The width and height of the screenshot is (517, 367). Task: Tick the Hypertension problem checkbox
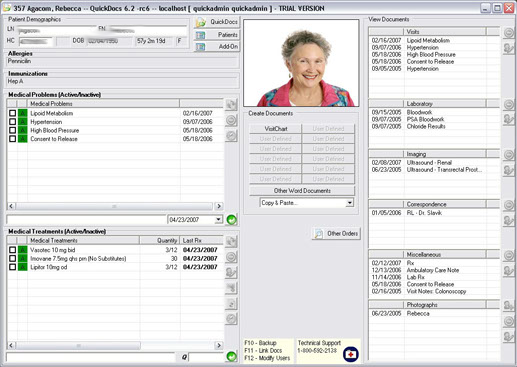12,122
